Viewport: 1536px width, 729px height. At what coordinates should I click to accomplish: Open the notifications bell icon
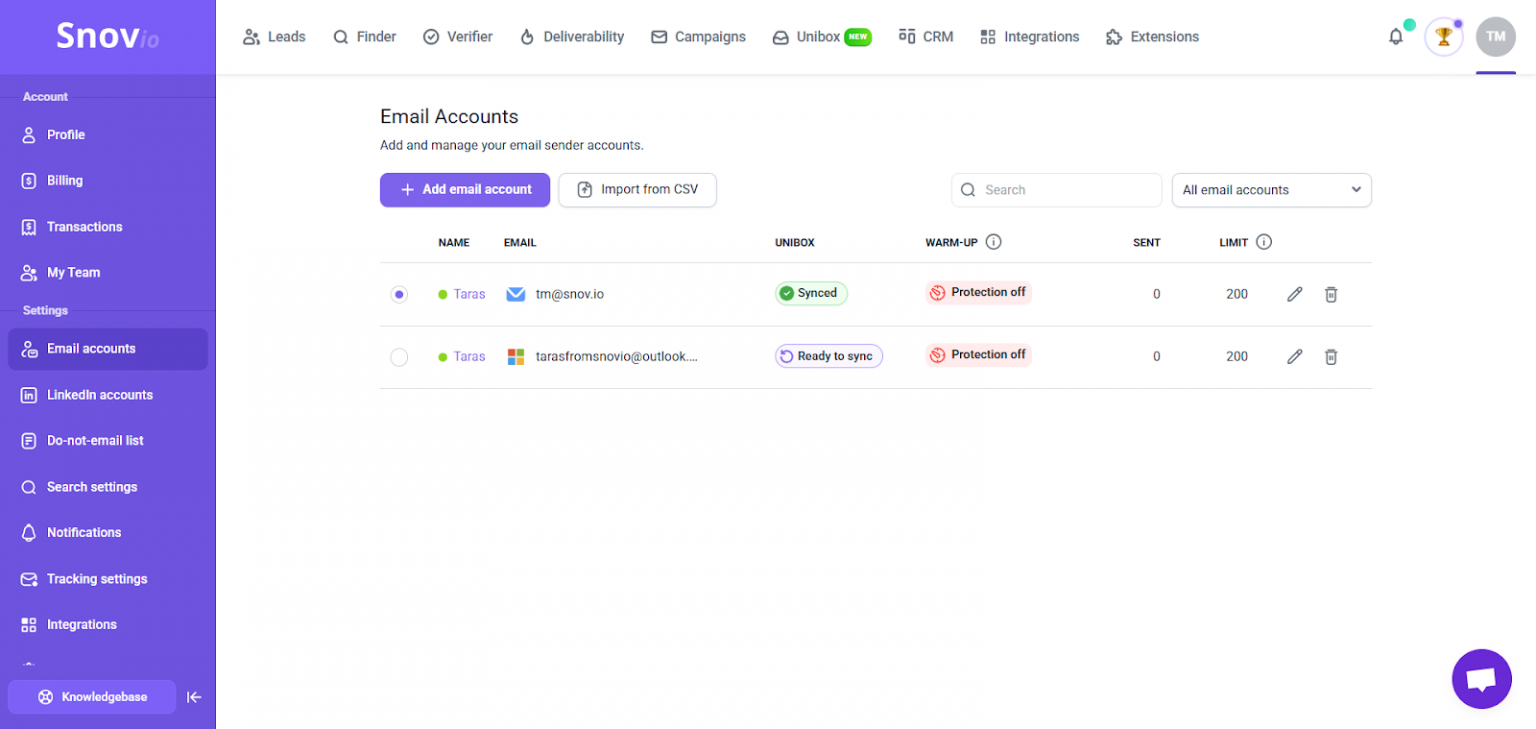(x=1396, y=37)
